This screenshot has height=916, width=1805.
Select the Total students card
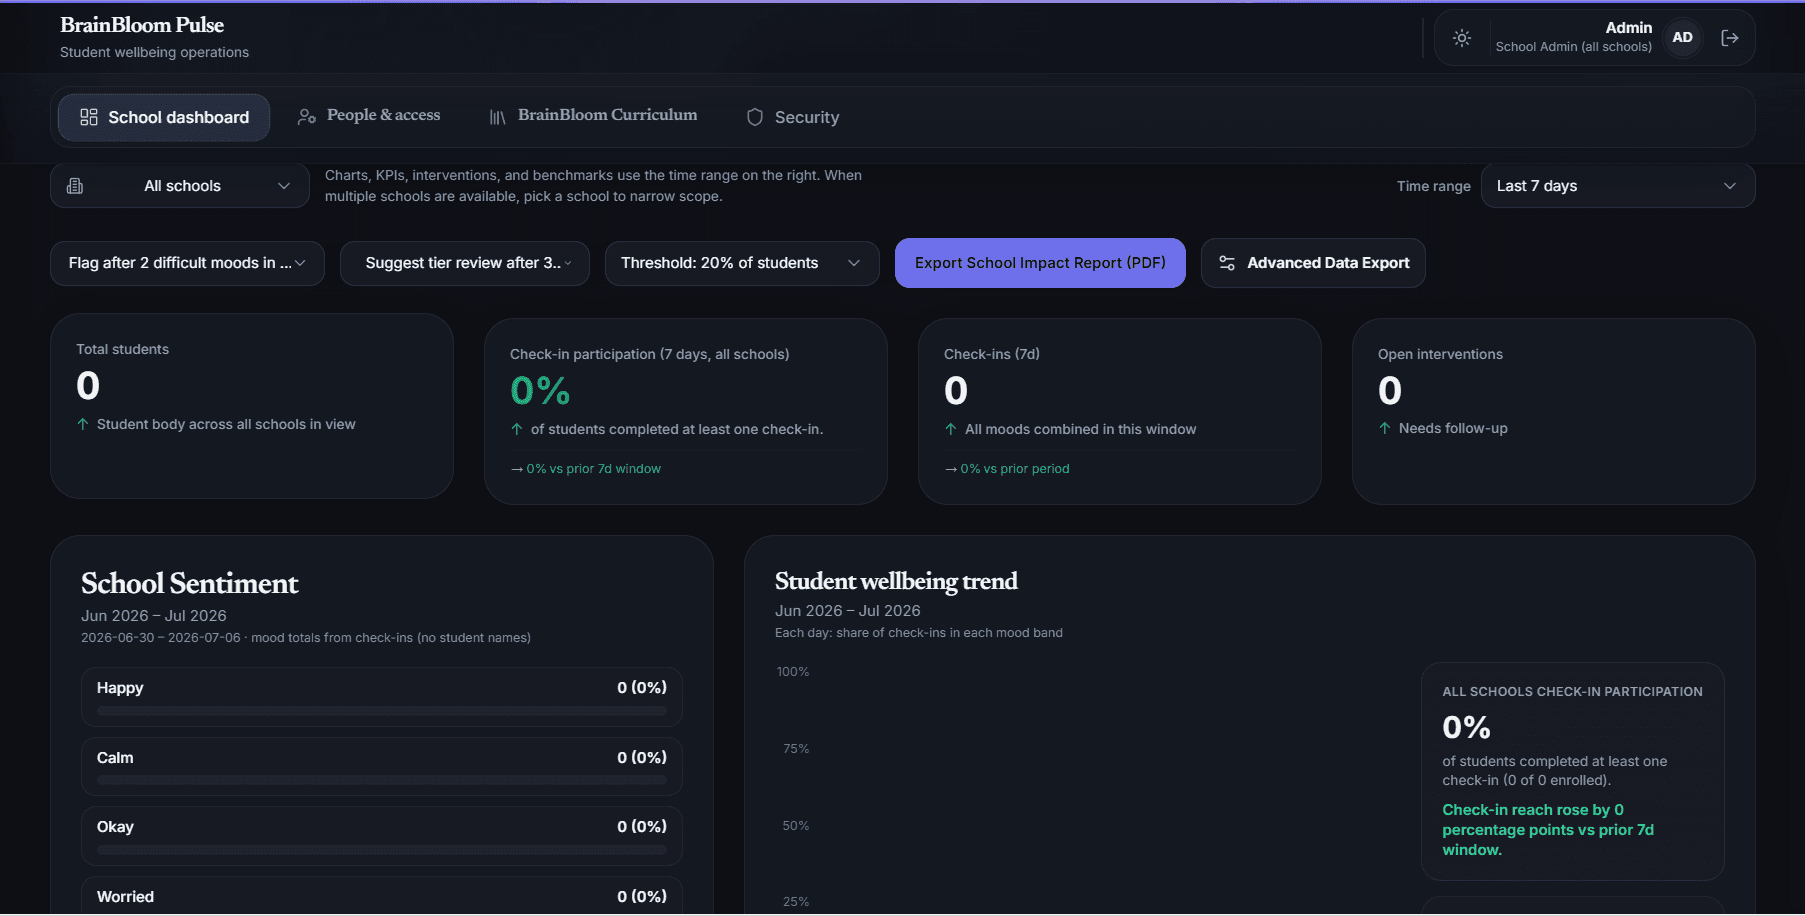(252, 406)
